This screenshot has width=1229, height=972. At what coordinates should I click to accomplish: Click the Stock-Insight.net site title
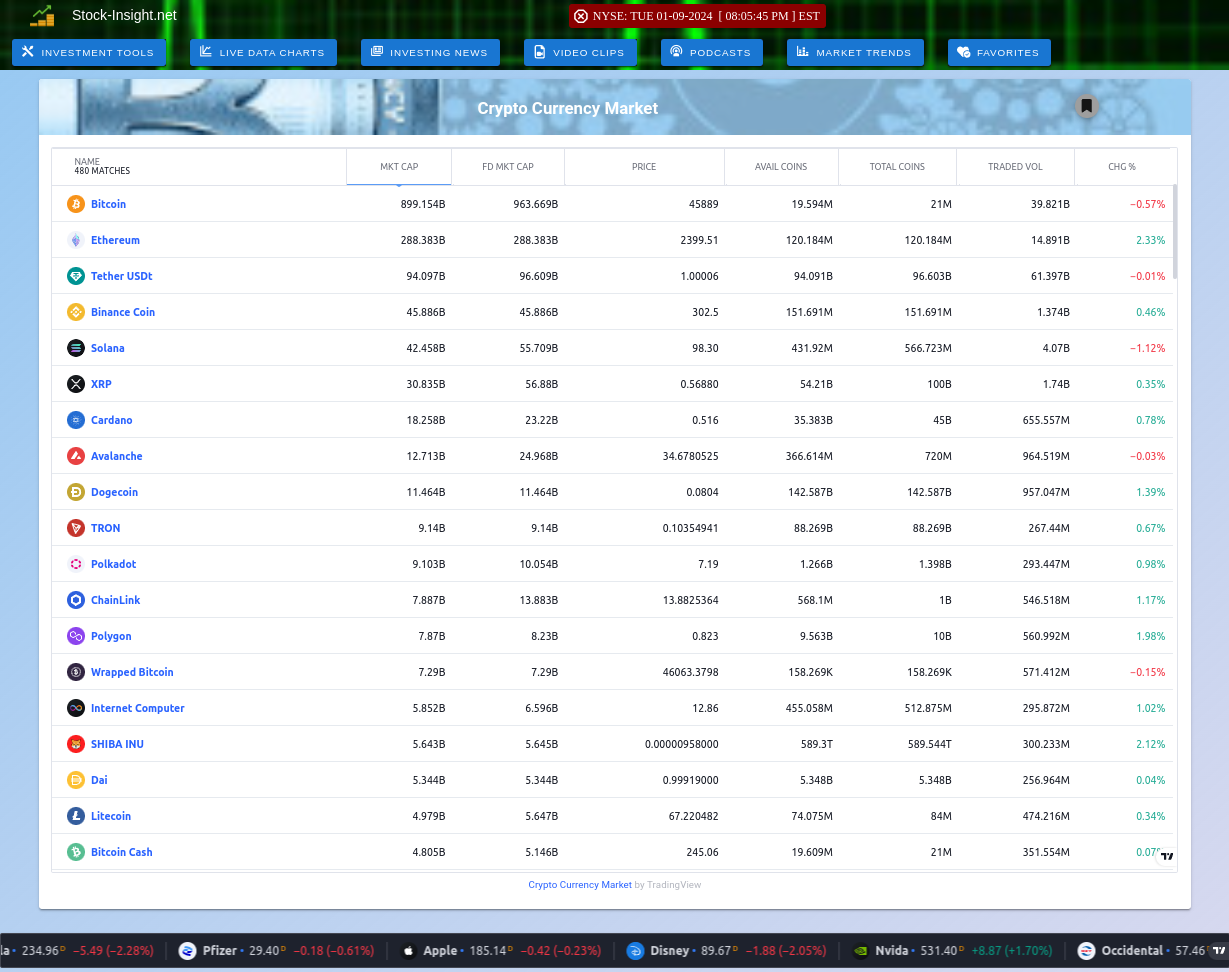(124, 15)
